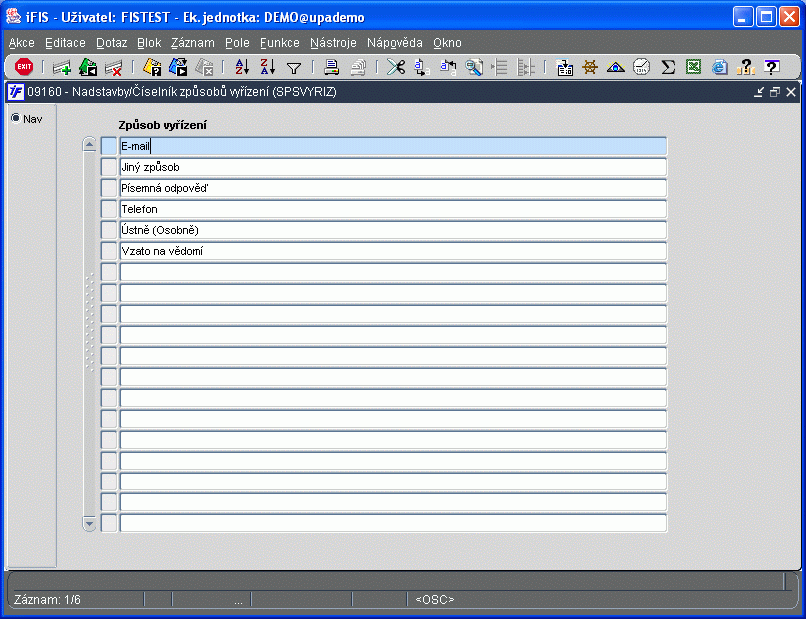The width and height of the screenshot is (806, 619).
Task: Close the inner 09160 form window
Action: 791,92
